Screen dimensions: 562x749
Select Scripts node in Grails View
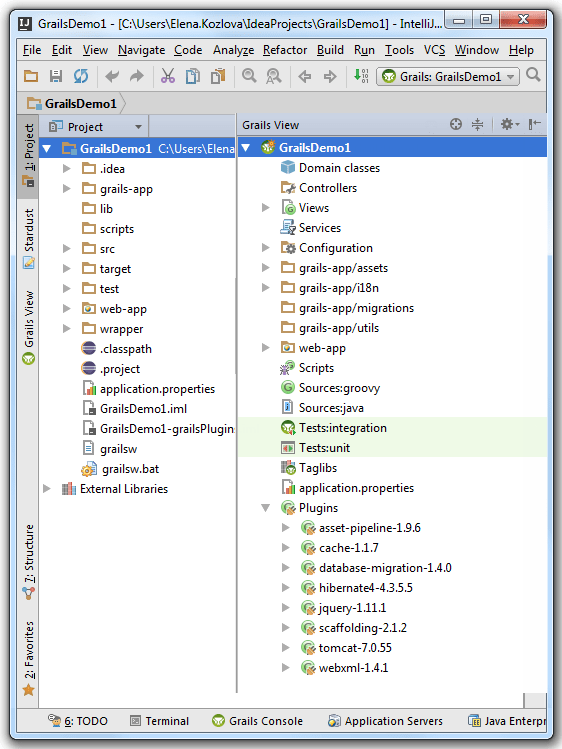click(x=307, y=368)
